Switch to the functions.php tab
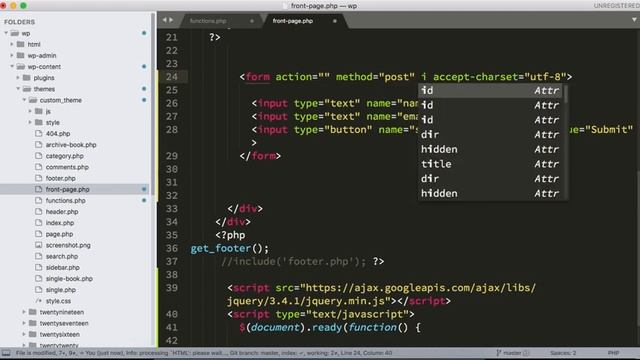The width and height of the screenshot is (640, 360). click(x=208, y=21)
